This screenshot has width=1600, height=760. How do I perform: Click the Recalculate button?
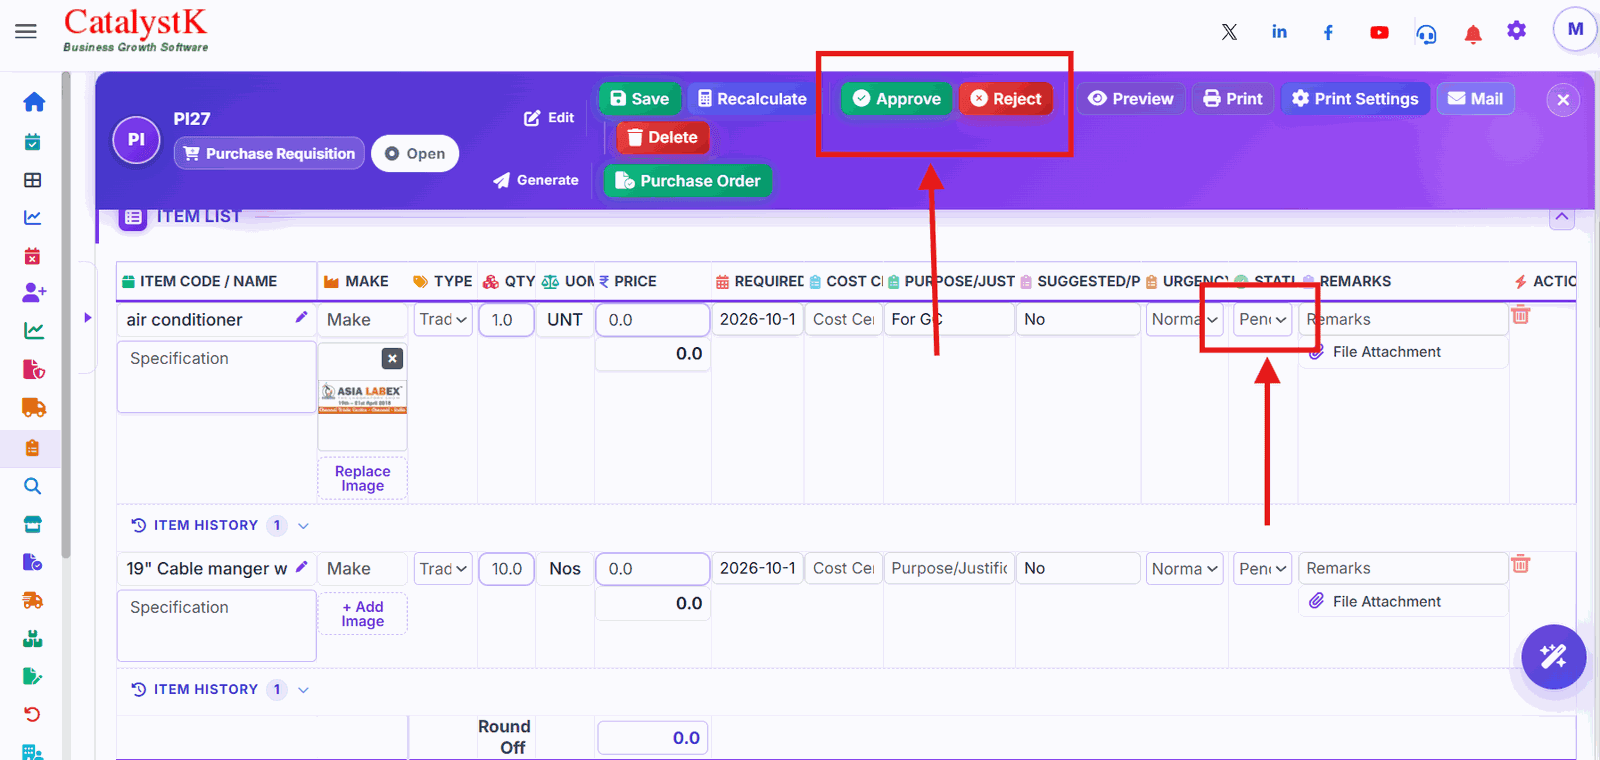752,98
